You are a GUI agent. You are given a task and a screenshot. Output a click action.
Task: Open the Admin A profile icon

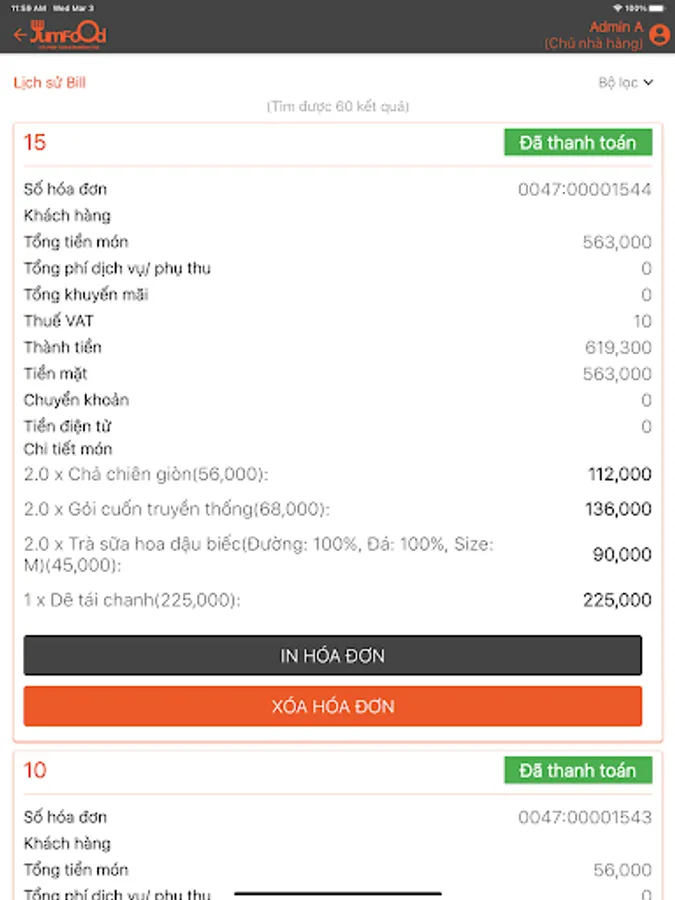click(x=659, y=35)
